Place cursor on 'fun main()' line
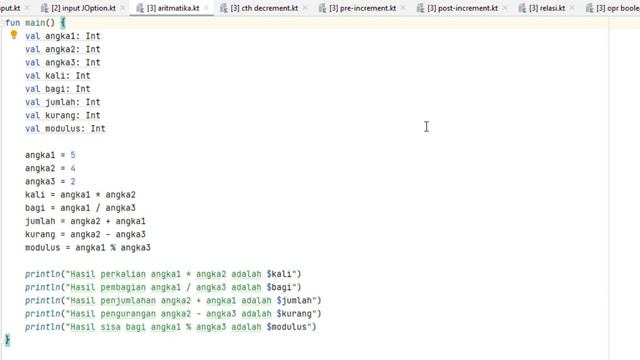This screenshot has height=360, width=640. (x=35, y=23)
